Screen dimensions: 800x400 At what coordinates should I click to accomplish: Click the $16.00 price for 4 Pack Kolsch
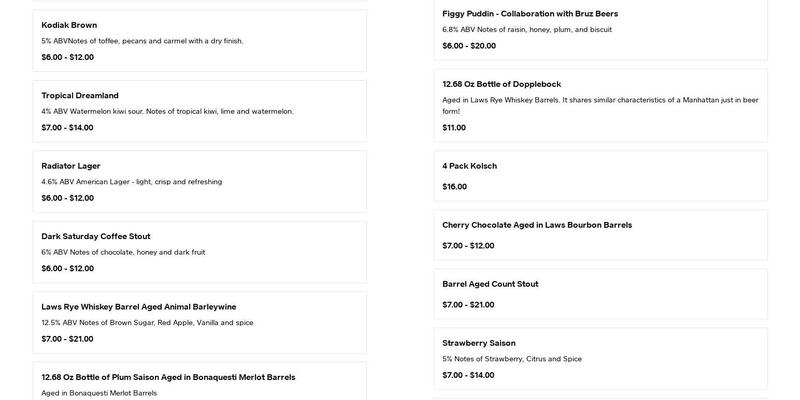(x=455, y=187)
